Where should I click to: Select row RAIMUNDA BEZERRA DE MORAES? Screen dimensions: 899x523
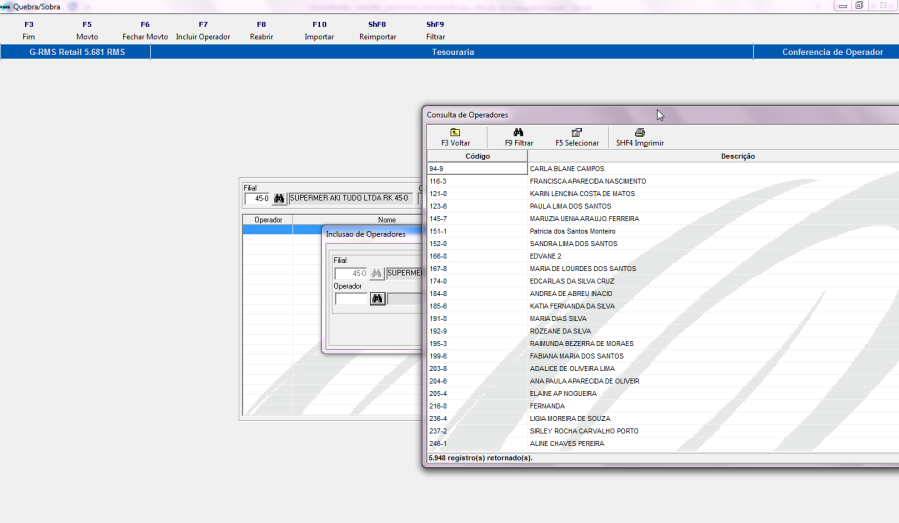[663, 344]
